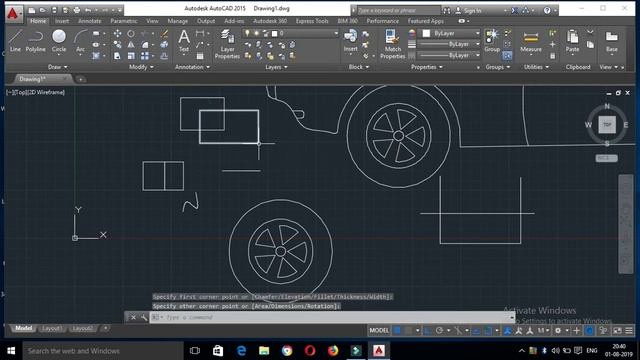
Task: Click the Plot printer icon in quick access toolbar
Action: pos(77,10)
